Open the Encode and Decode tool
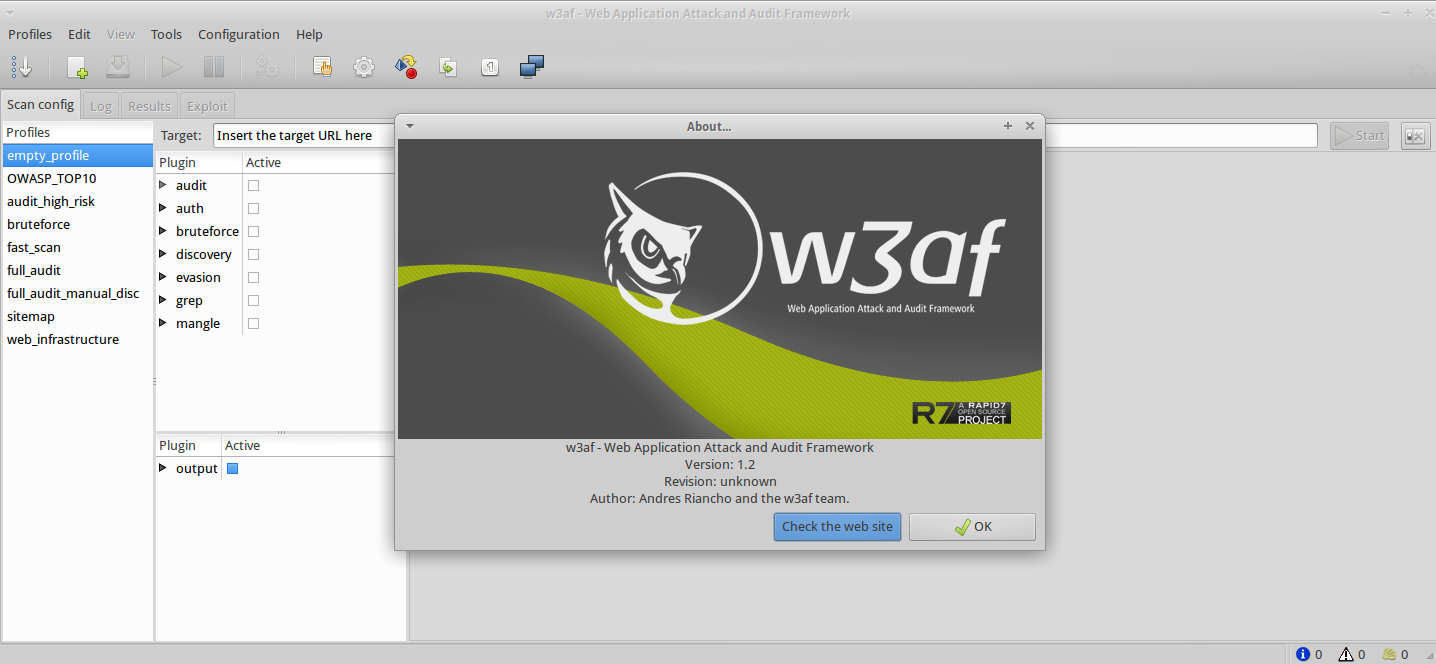 point(406,67)
